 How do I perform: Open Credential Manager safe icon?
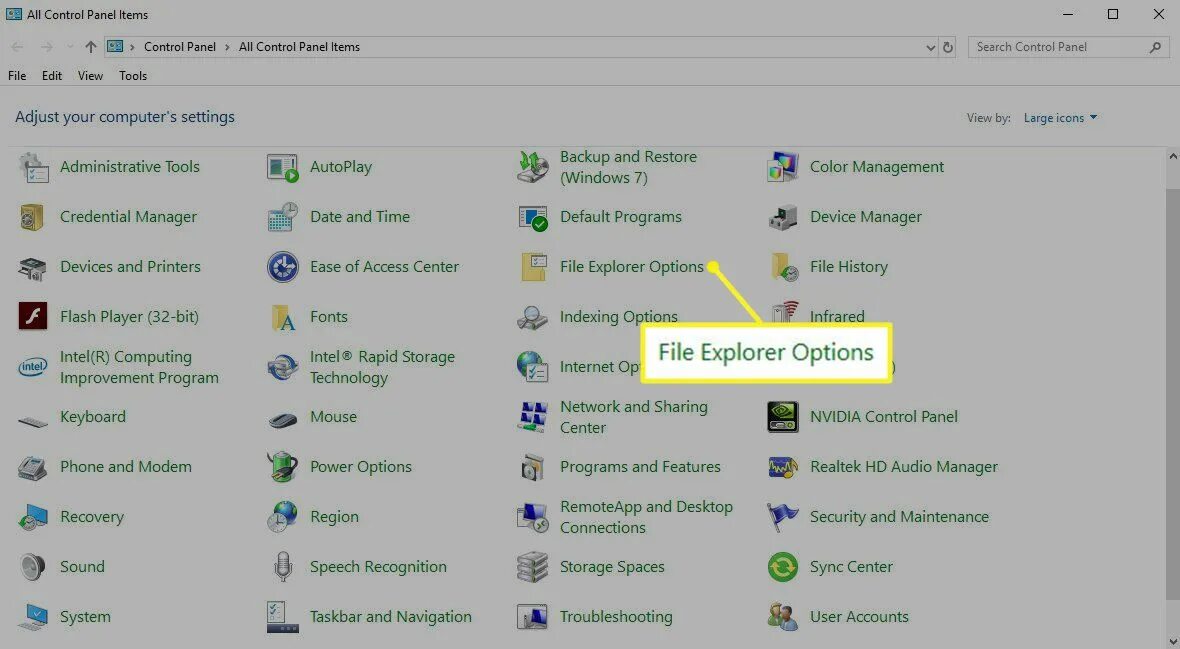point(33,217)
